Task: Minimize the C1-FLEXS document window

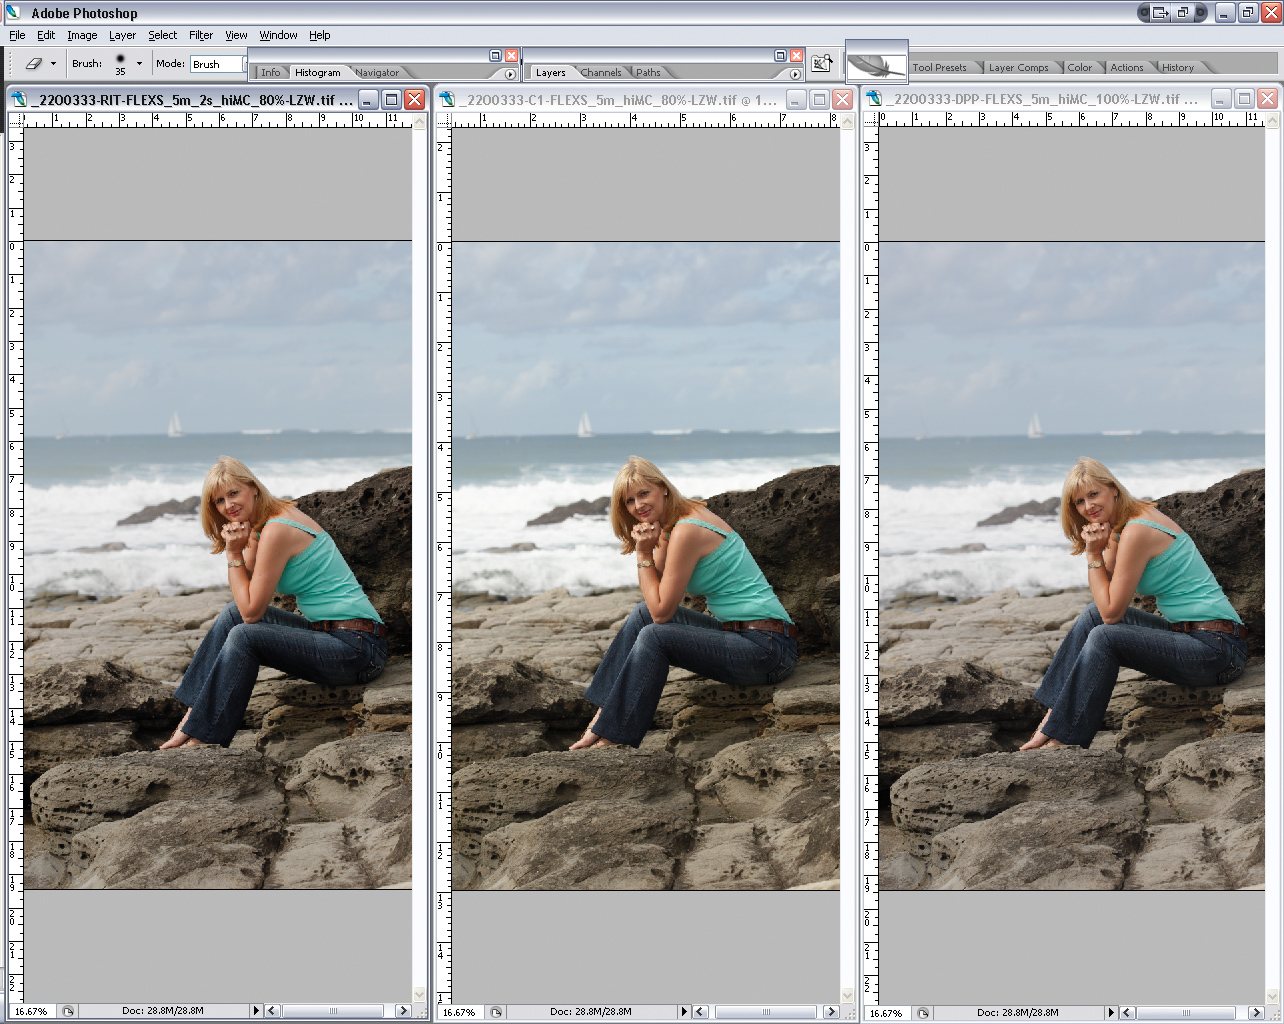Action: (x=796, y=99)
